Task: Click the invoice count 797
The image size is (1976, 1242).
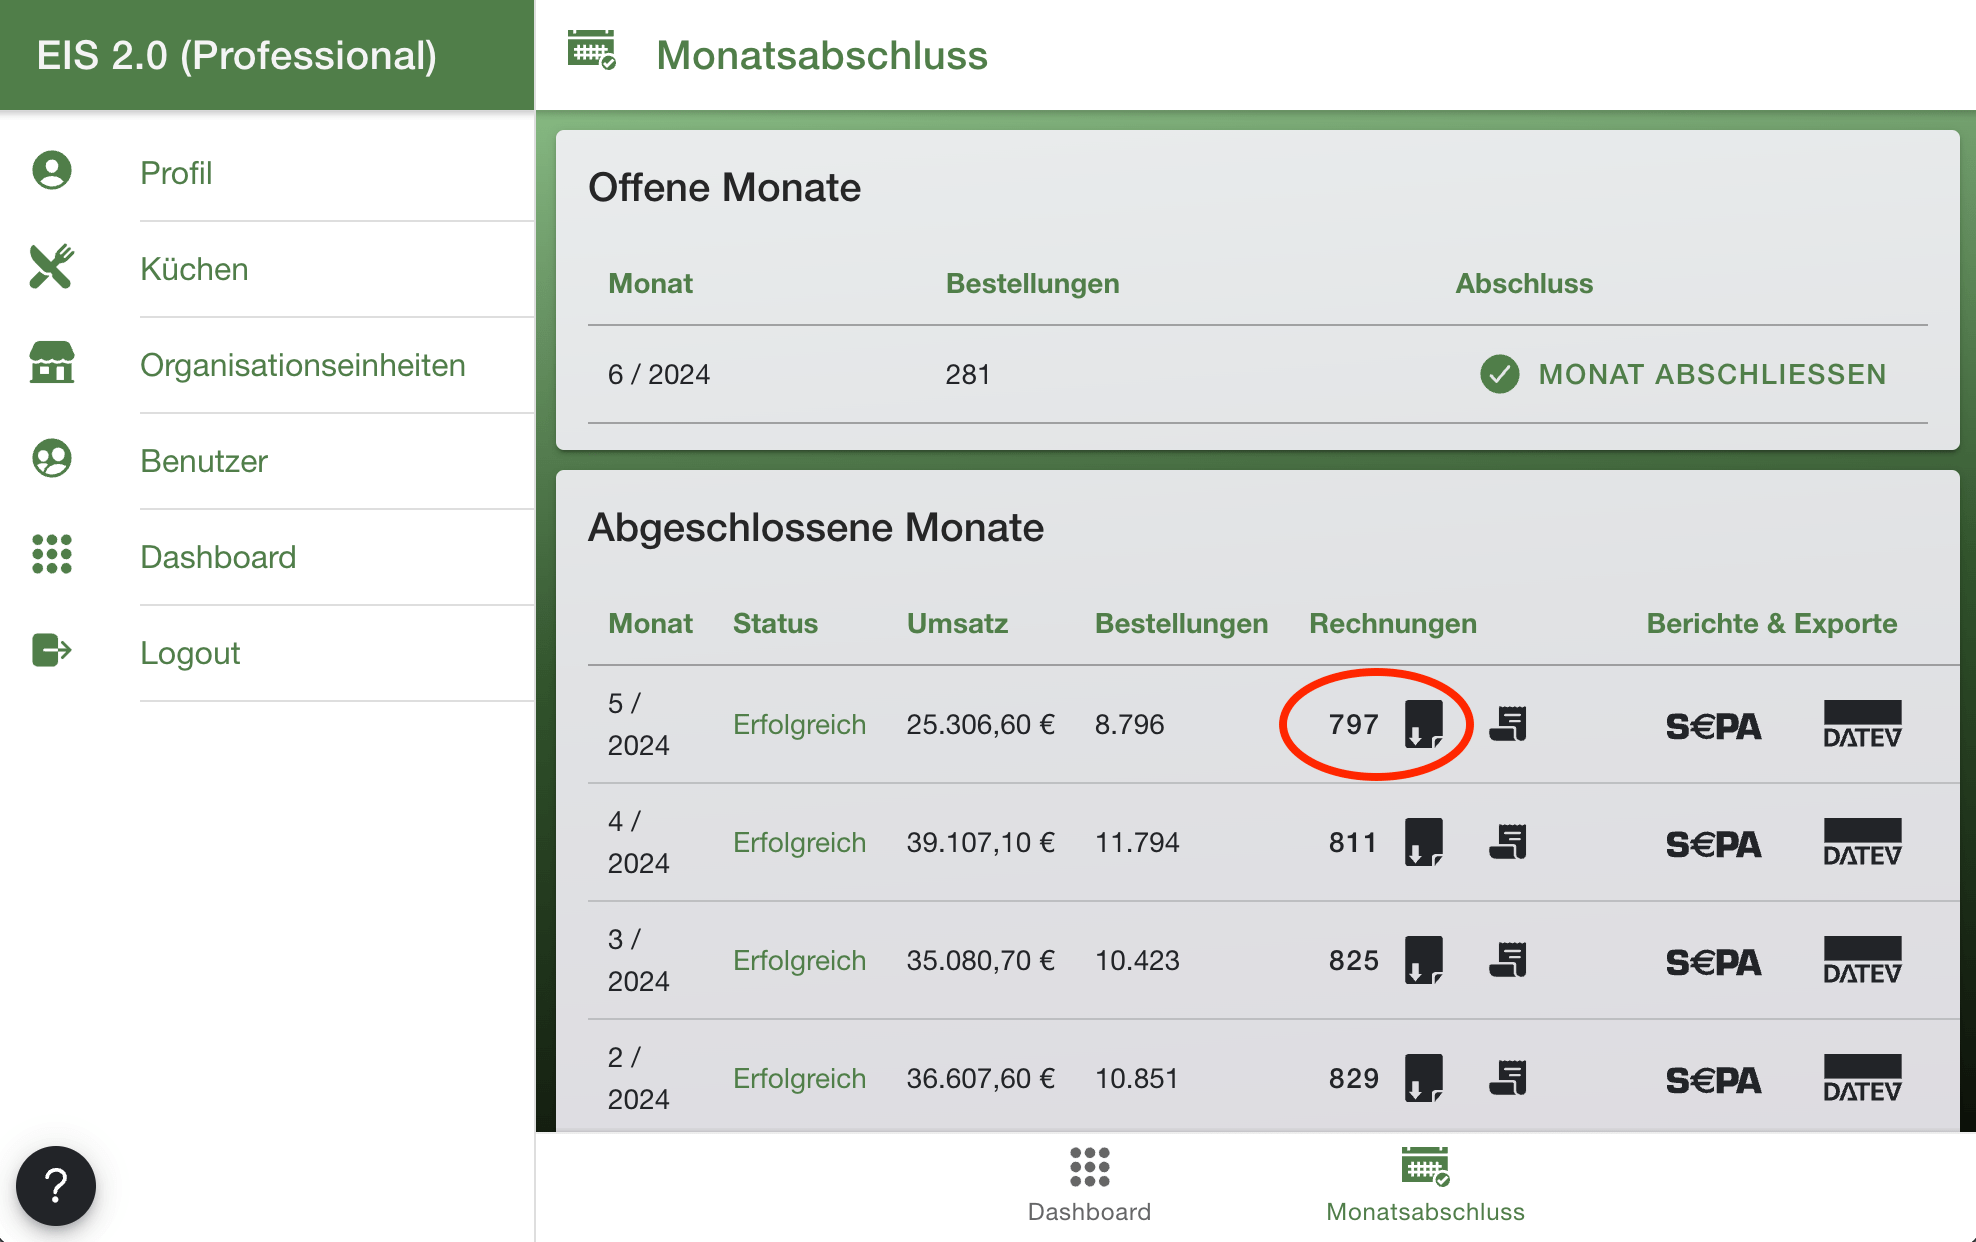Action: pos(1354,724)
